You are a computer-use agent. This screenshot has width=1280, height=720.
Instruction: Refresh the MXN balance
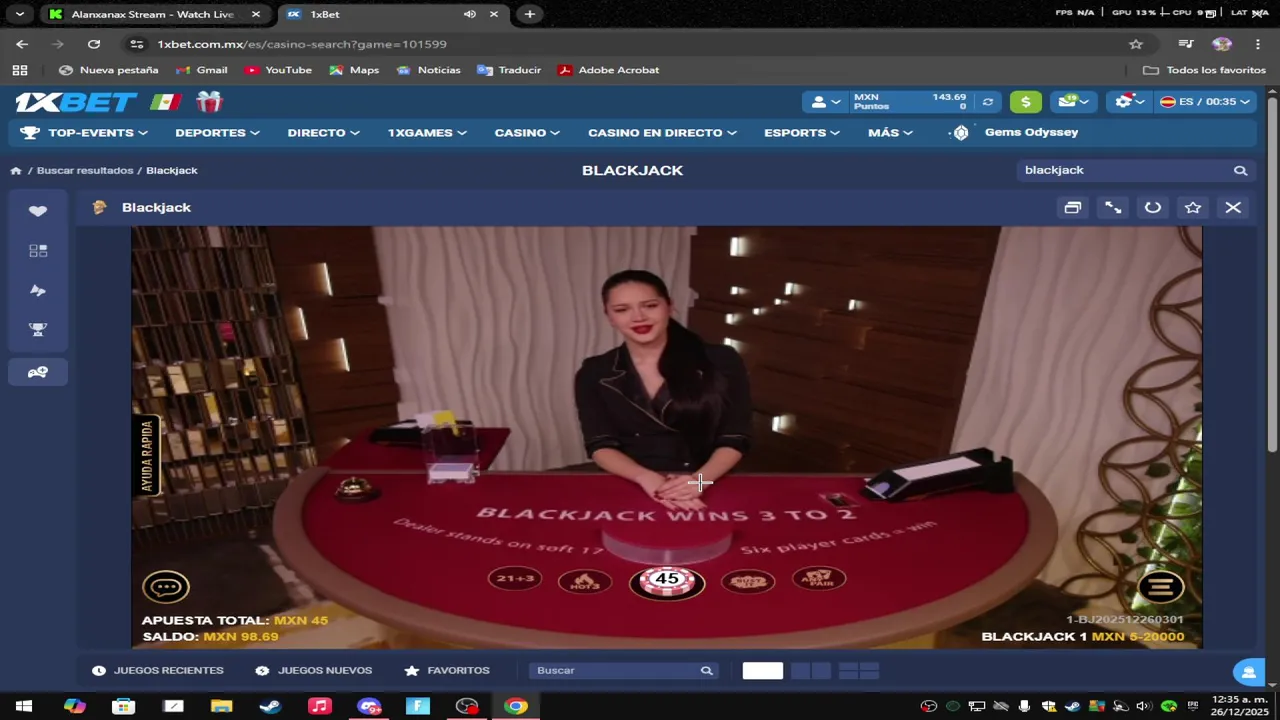[x=988, y=102]
